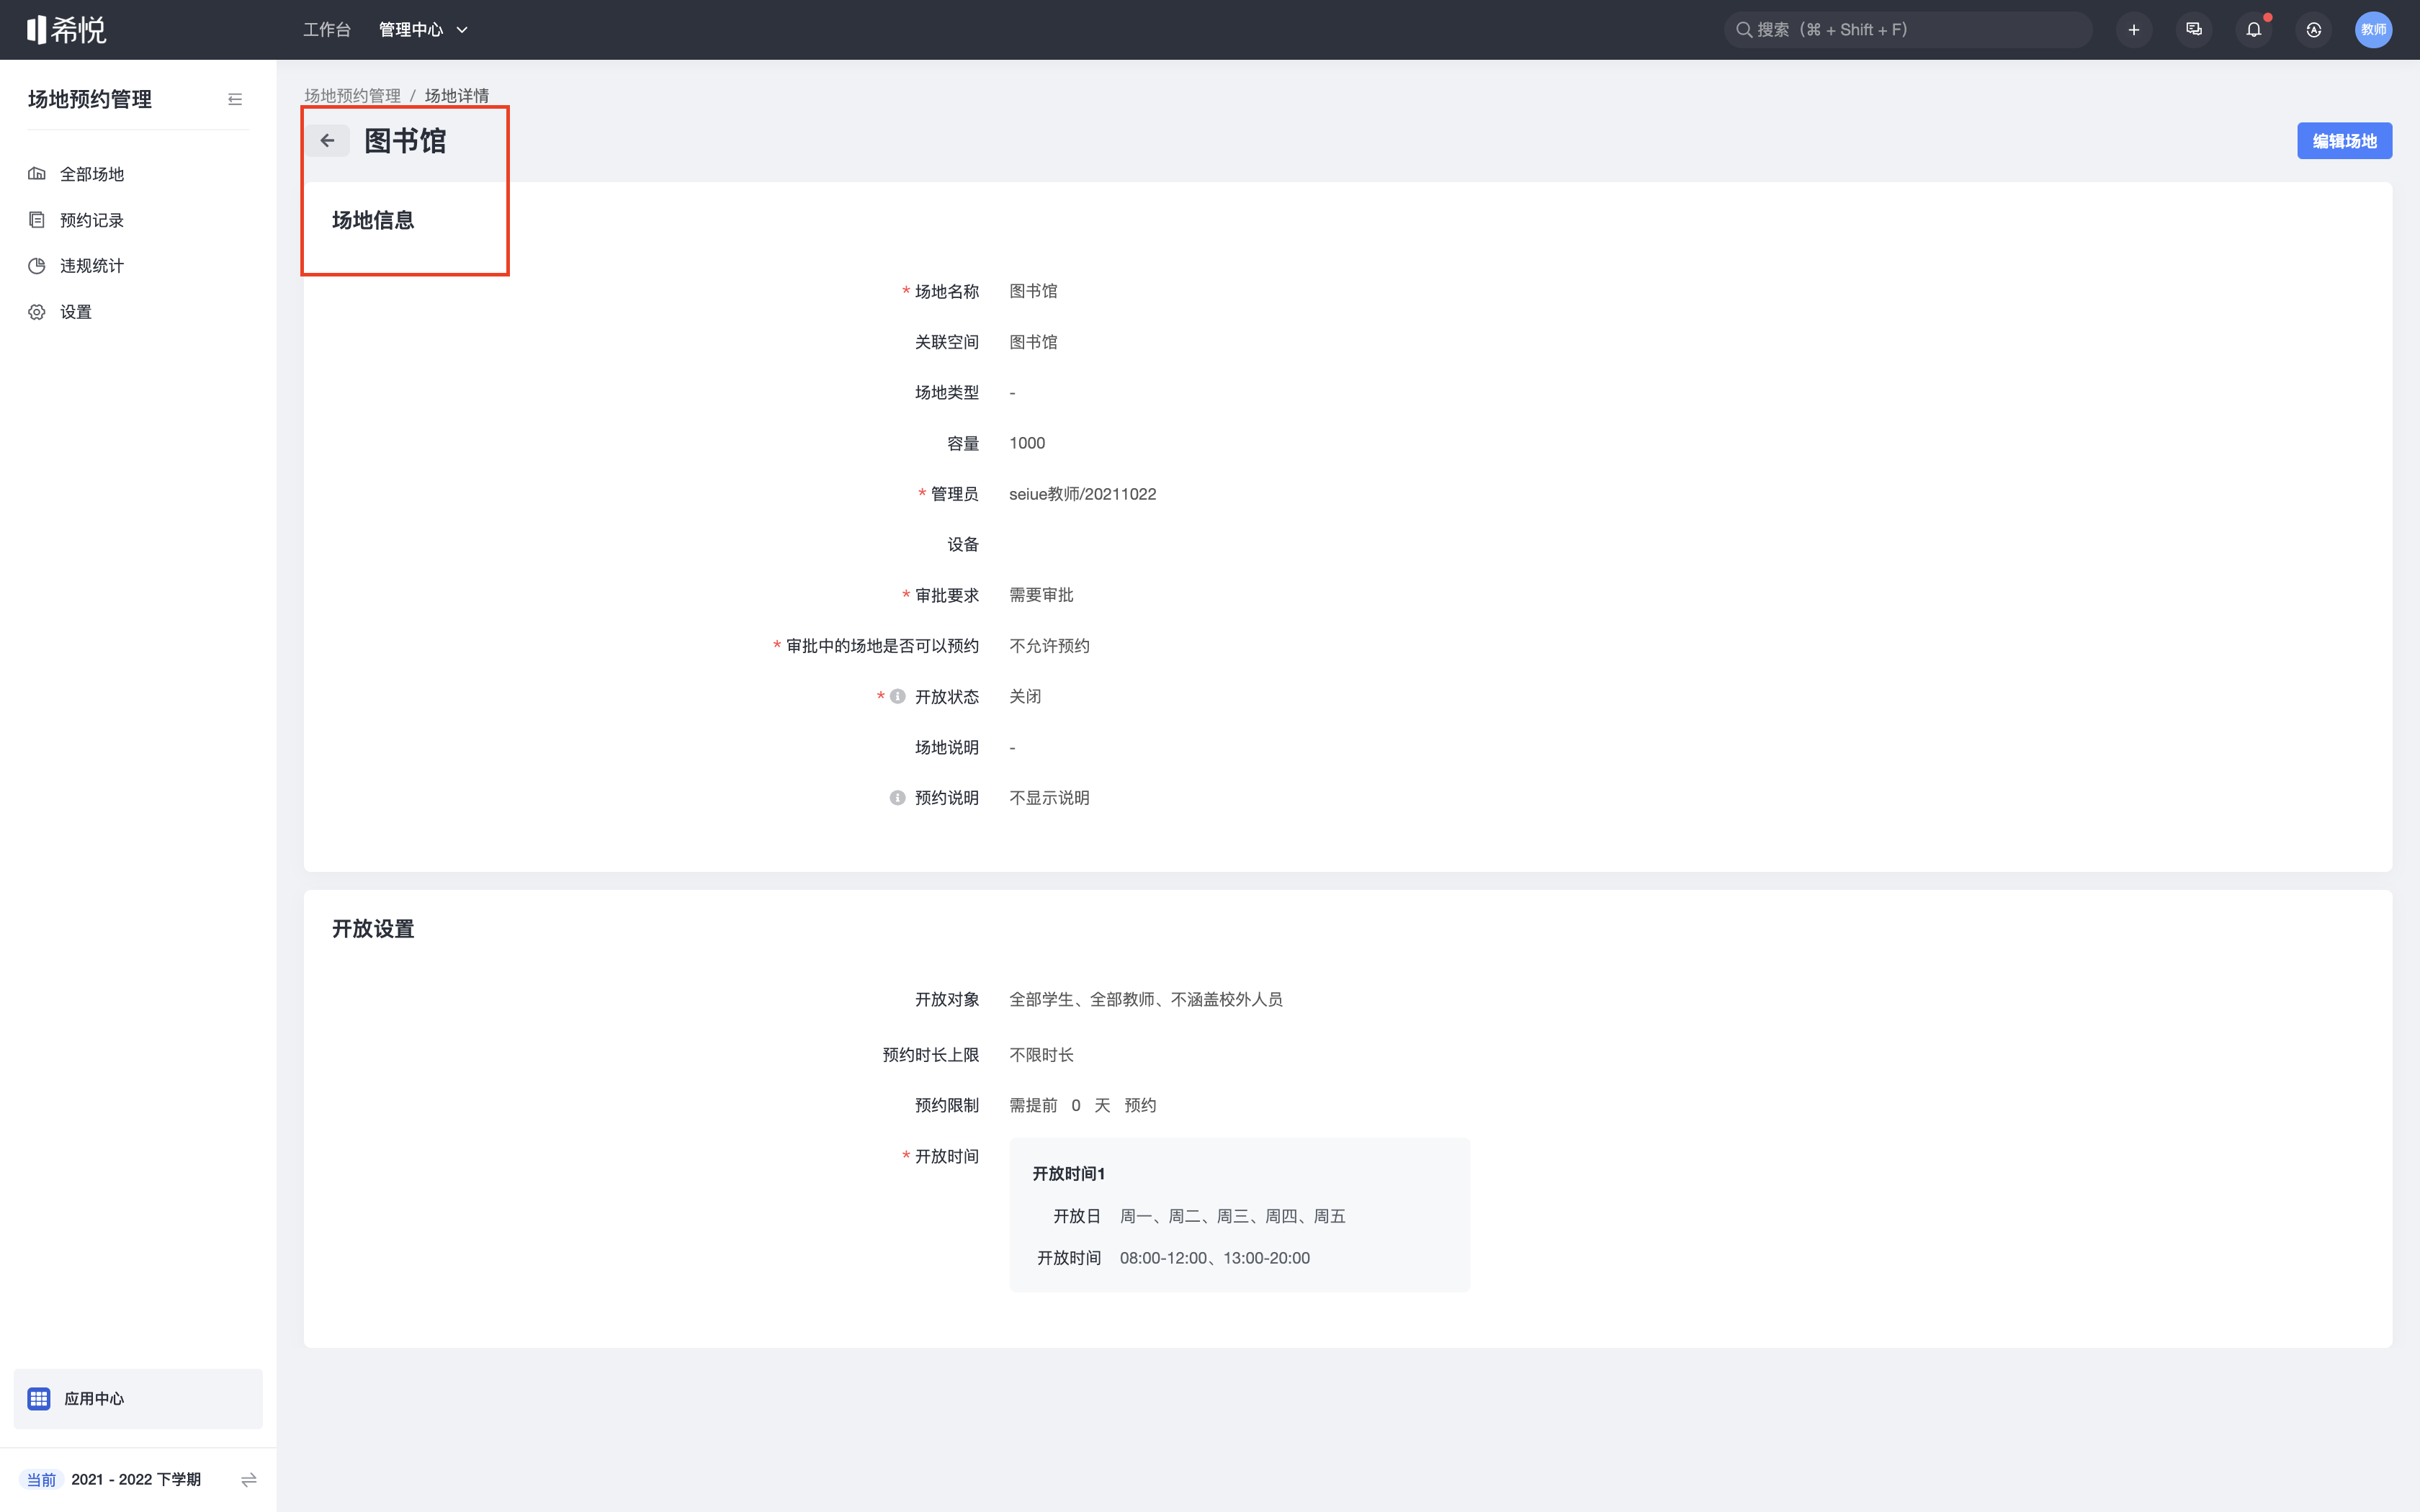The width and height of the screenshot is (2420, 1512).
Task: Click the 周一、周二、周三、周四、周五 text
Action: pos(1233,1216)
